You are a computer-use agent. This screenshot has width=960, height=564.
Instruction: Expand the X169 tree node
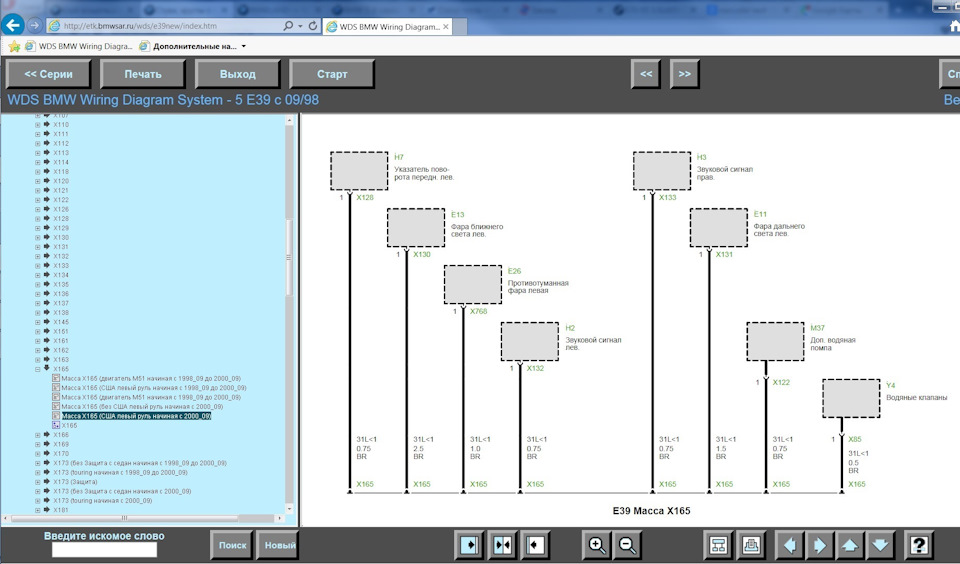[x=38, y=444]
